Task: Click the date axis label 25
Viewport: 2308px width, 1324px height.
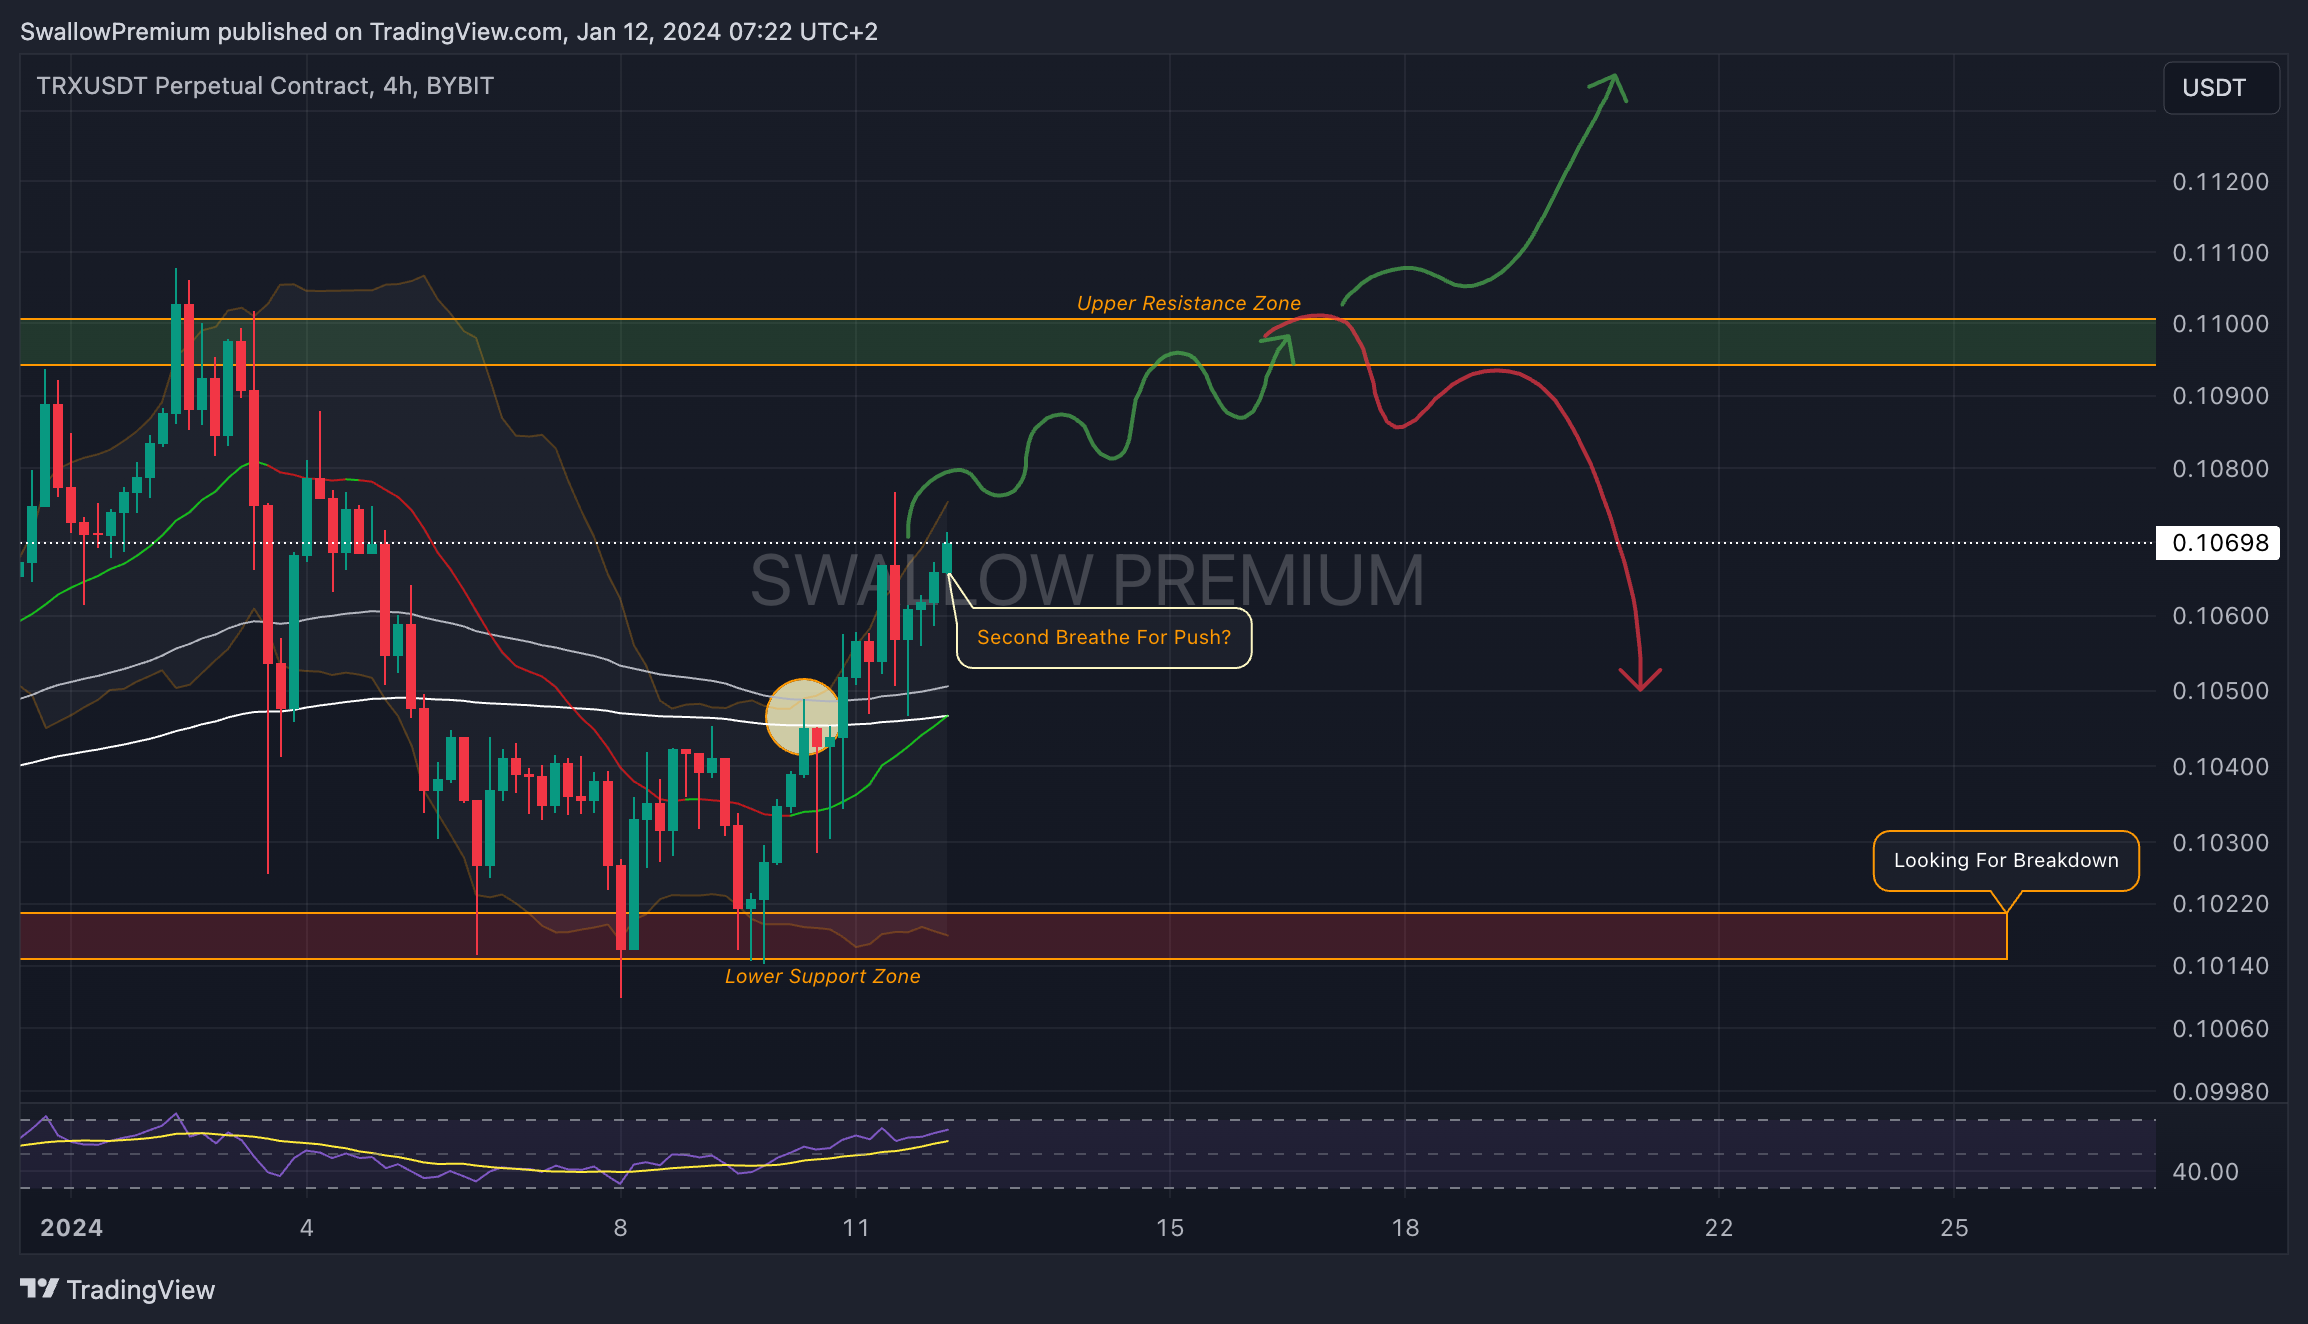Action: point(1954,1228)
